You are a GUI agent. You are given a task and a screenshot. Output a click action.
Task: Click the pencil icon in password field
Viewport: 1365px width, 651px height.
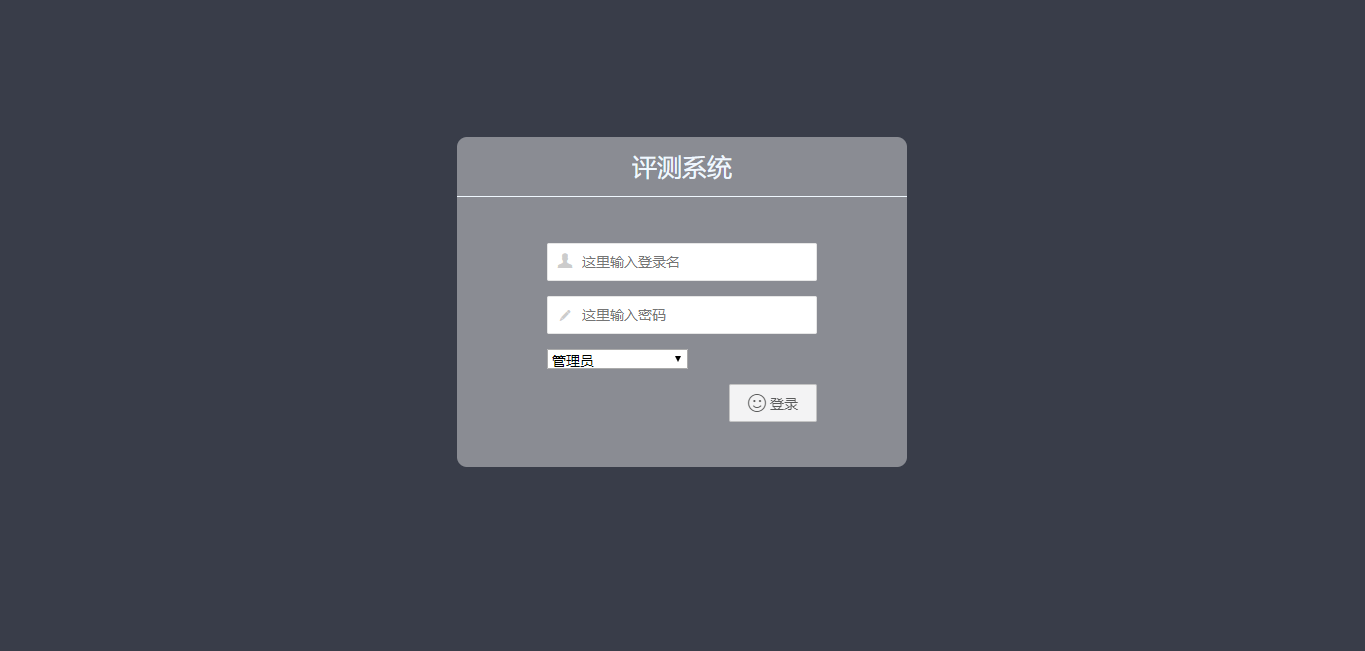coord(565,315)
